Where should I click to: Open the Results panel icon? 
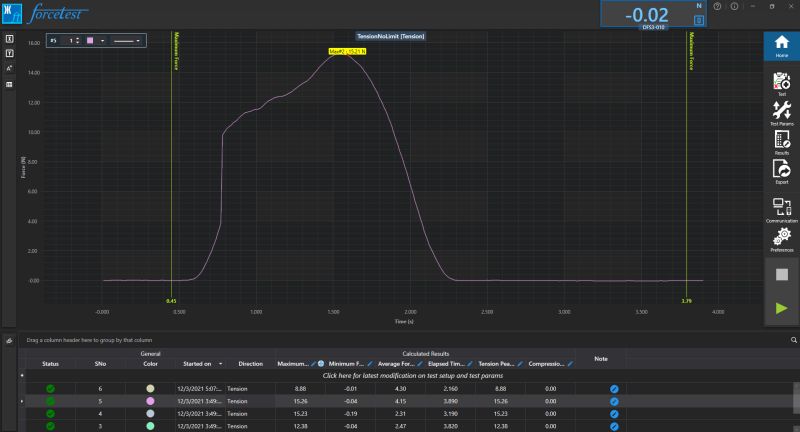click(x=782, y=142)
